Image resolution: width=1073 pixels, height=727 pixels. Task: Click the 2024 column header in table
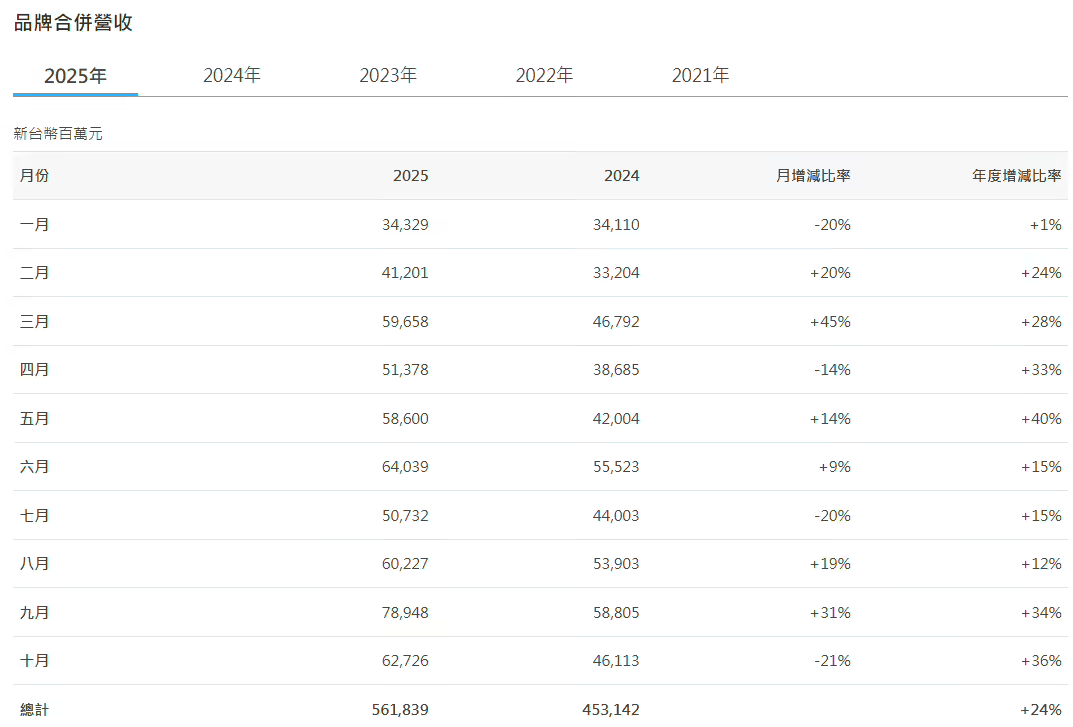point(621,176)
